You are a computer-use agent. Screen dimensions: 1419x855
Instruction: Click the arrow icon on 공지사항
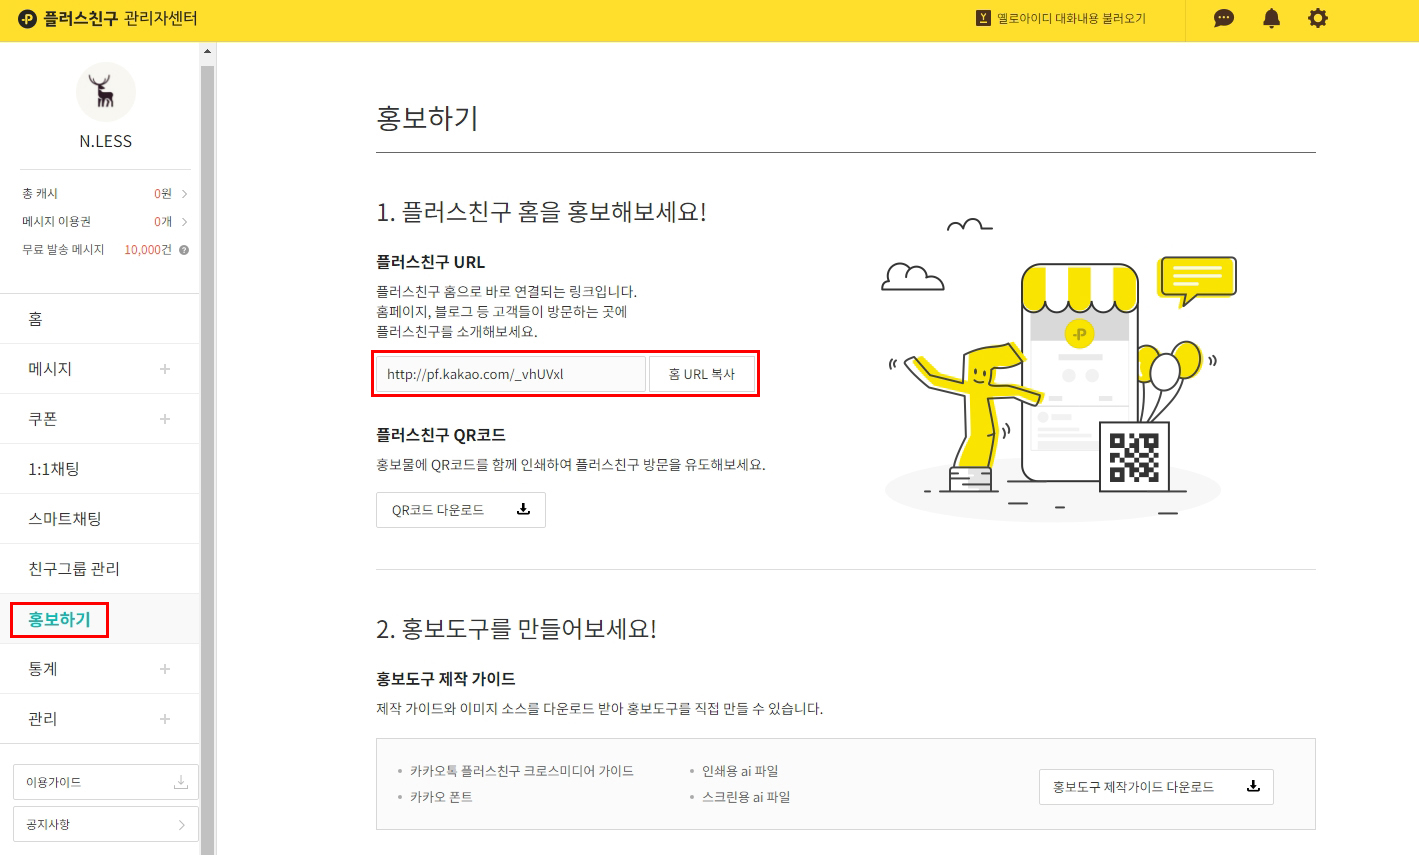tap(181, 825)
